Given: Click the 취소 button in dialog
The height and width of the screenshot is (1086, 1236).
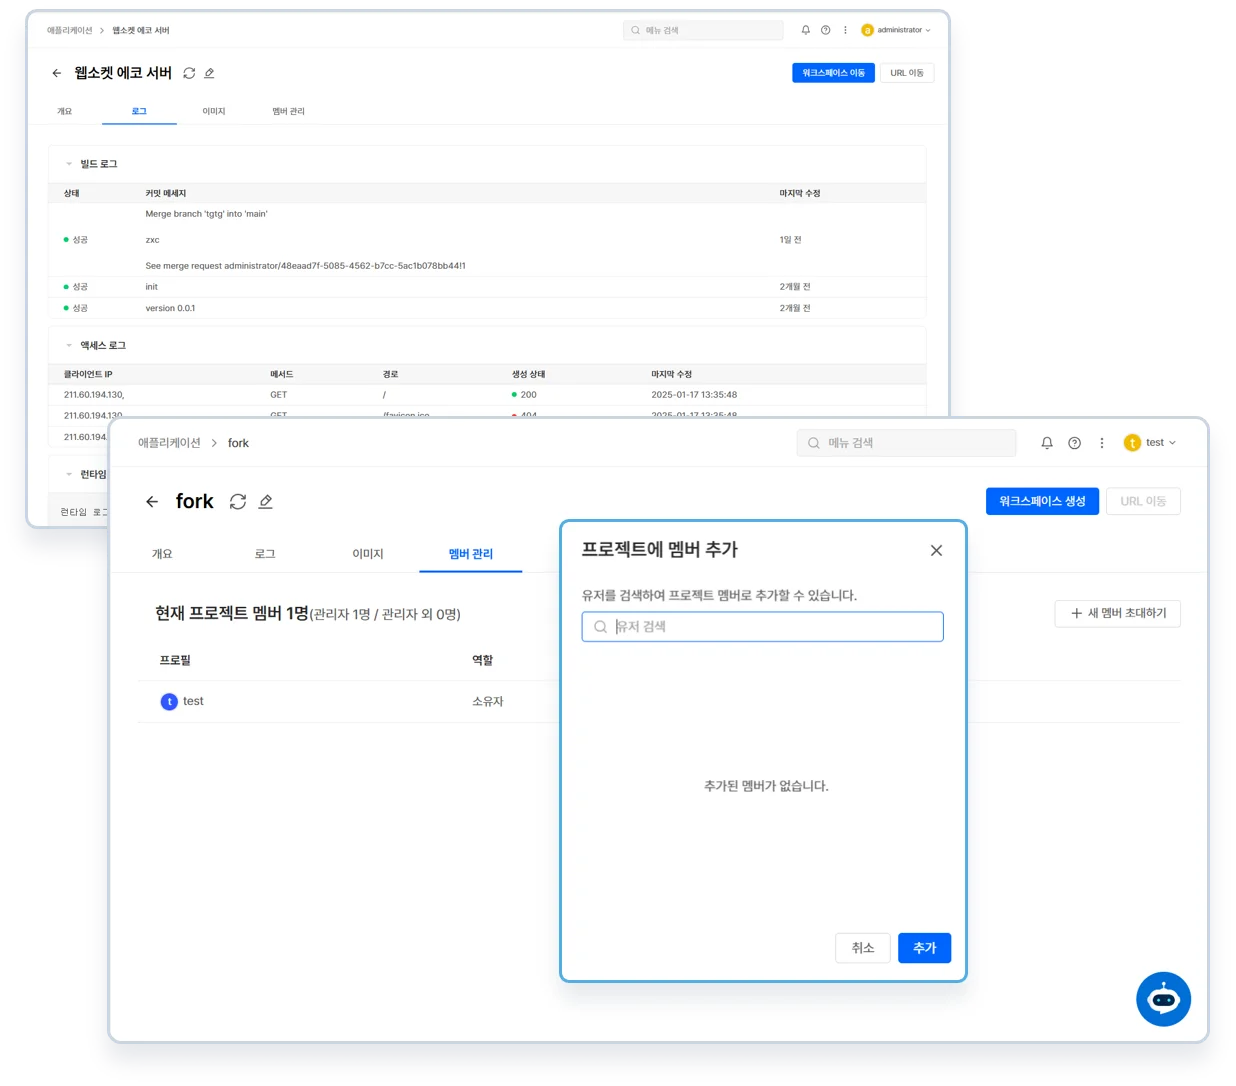Looking at the screenshot, I should point(862,948).
